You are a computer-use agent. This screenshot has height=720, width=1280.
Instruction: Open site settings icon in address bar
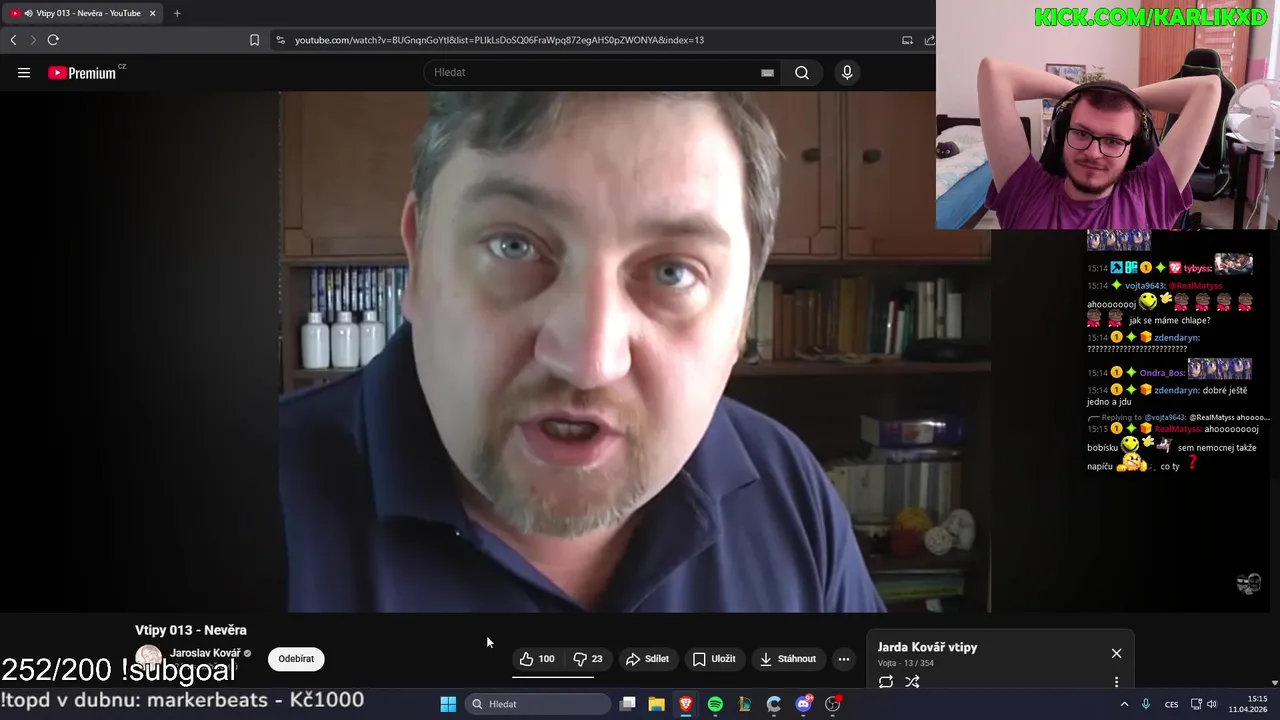click(x=280, y=40)
